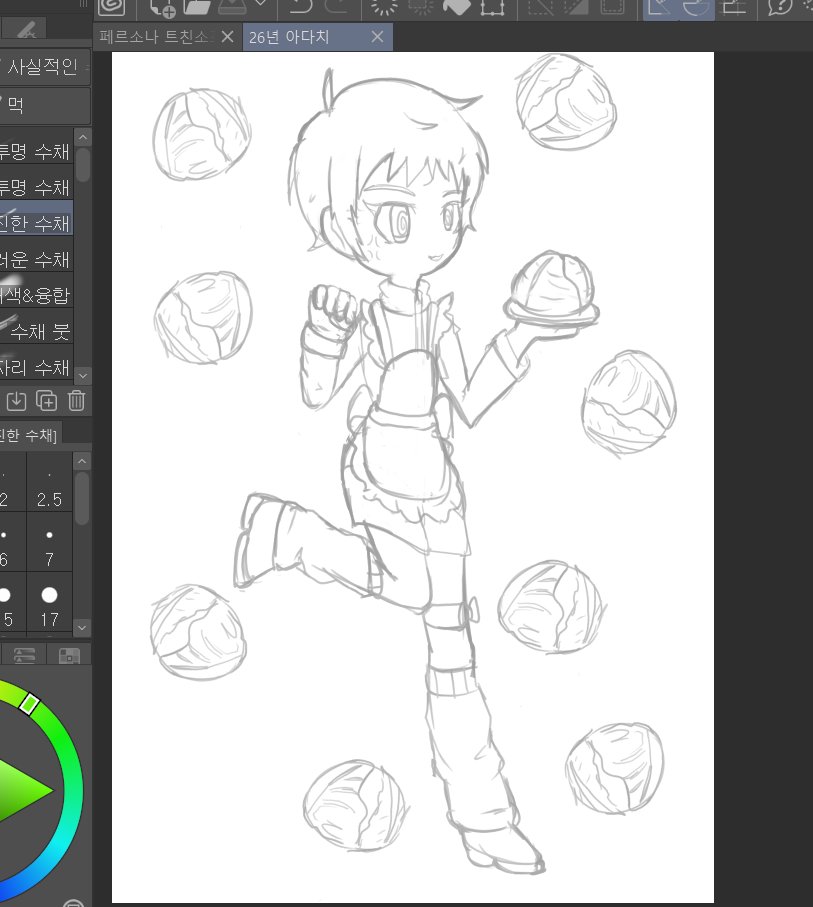Screen dimensions: 813x907
Task: Close the 페르소나 트친소 tab
Action: coord(227,37)
